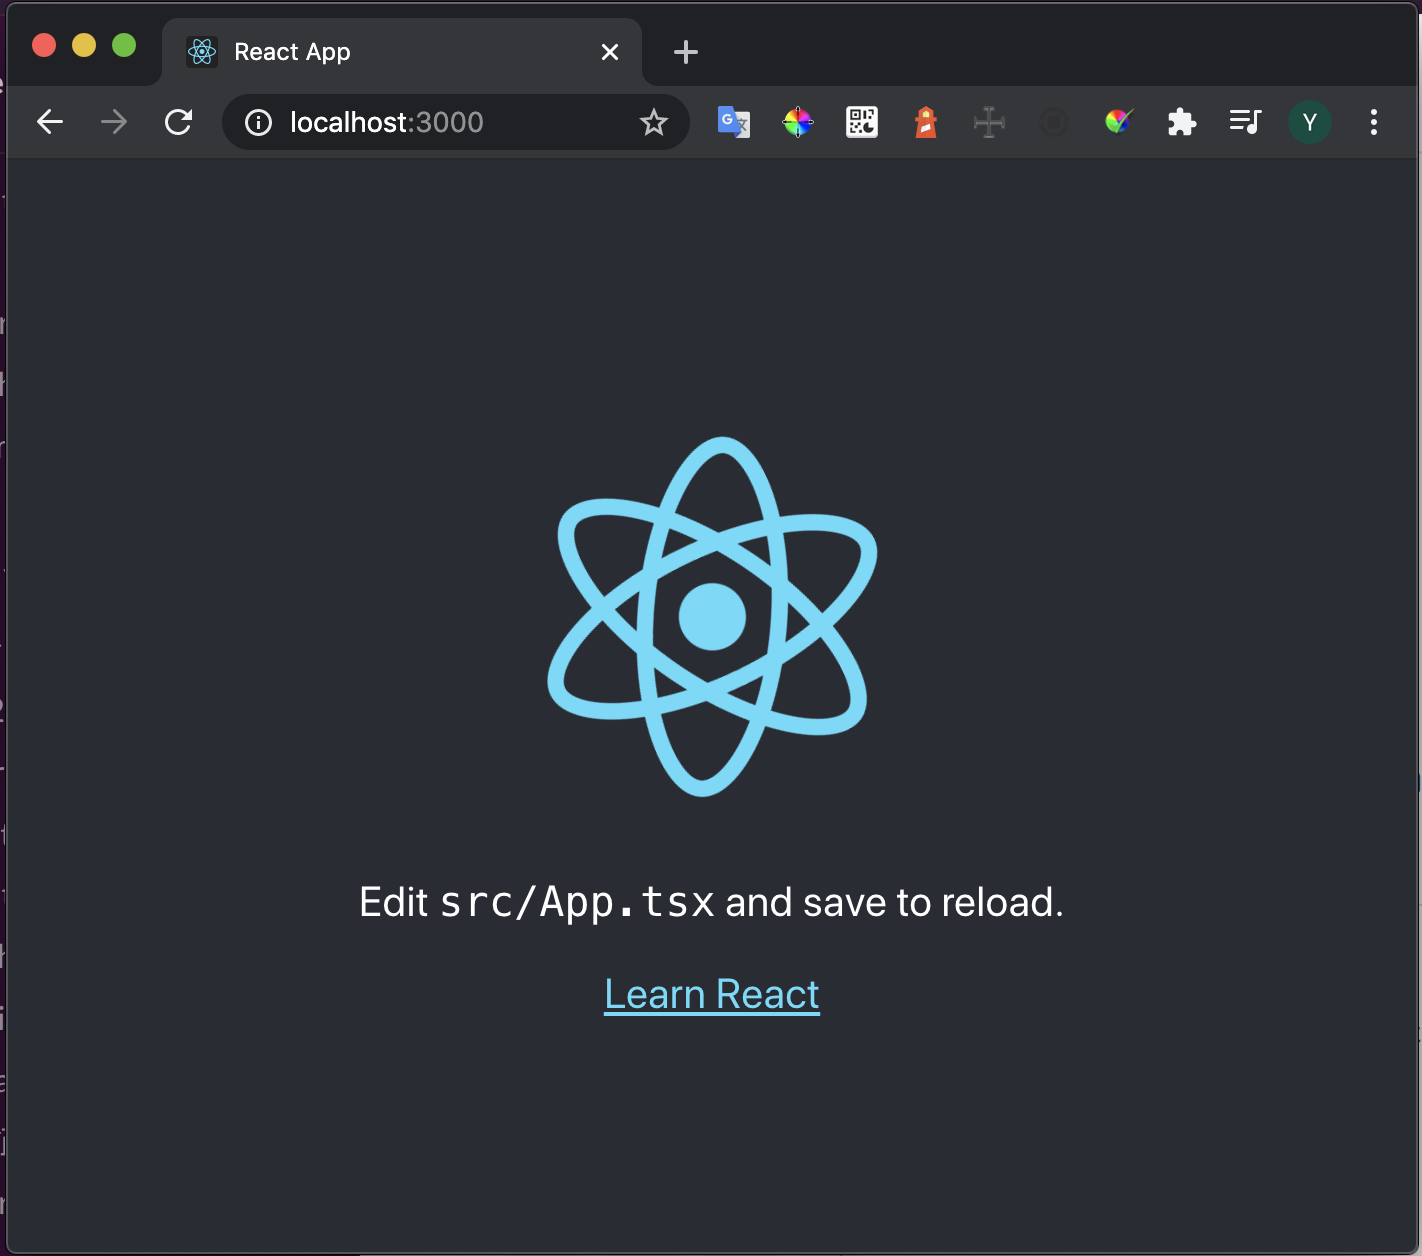View site information for localhost

tap(258, 122)
